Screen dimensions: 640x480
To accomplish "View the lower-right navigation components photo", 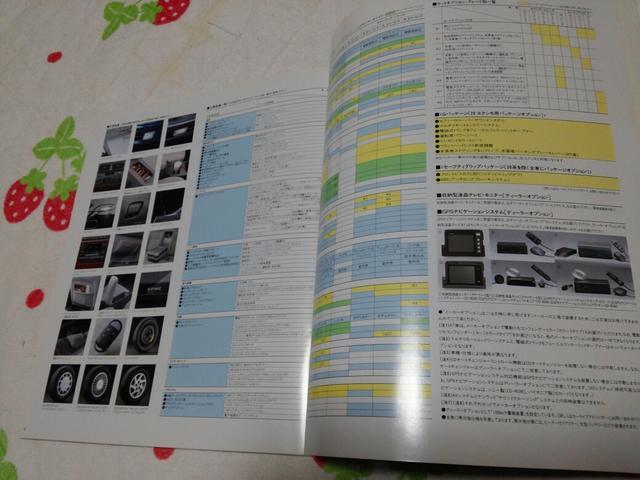I will (597, 280).
